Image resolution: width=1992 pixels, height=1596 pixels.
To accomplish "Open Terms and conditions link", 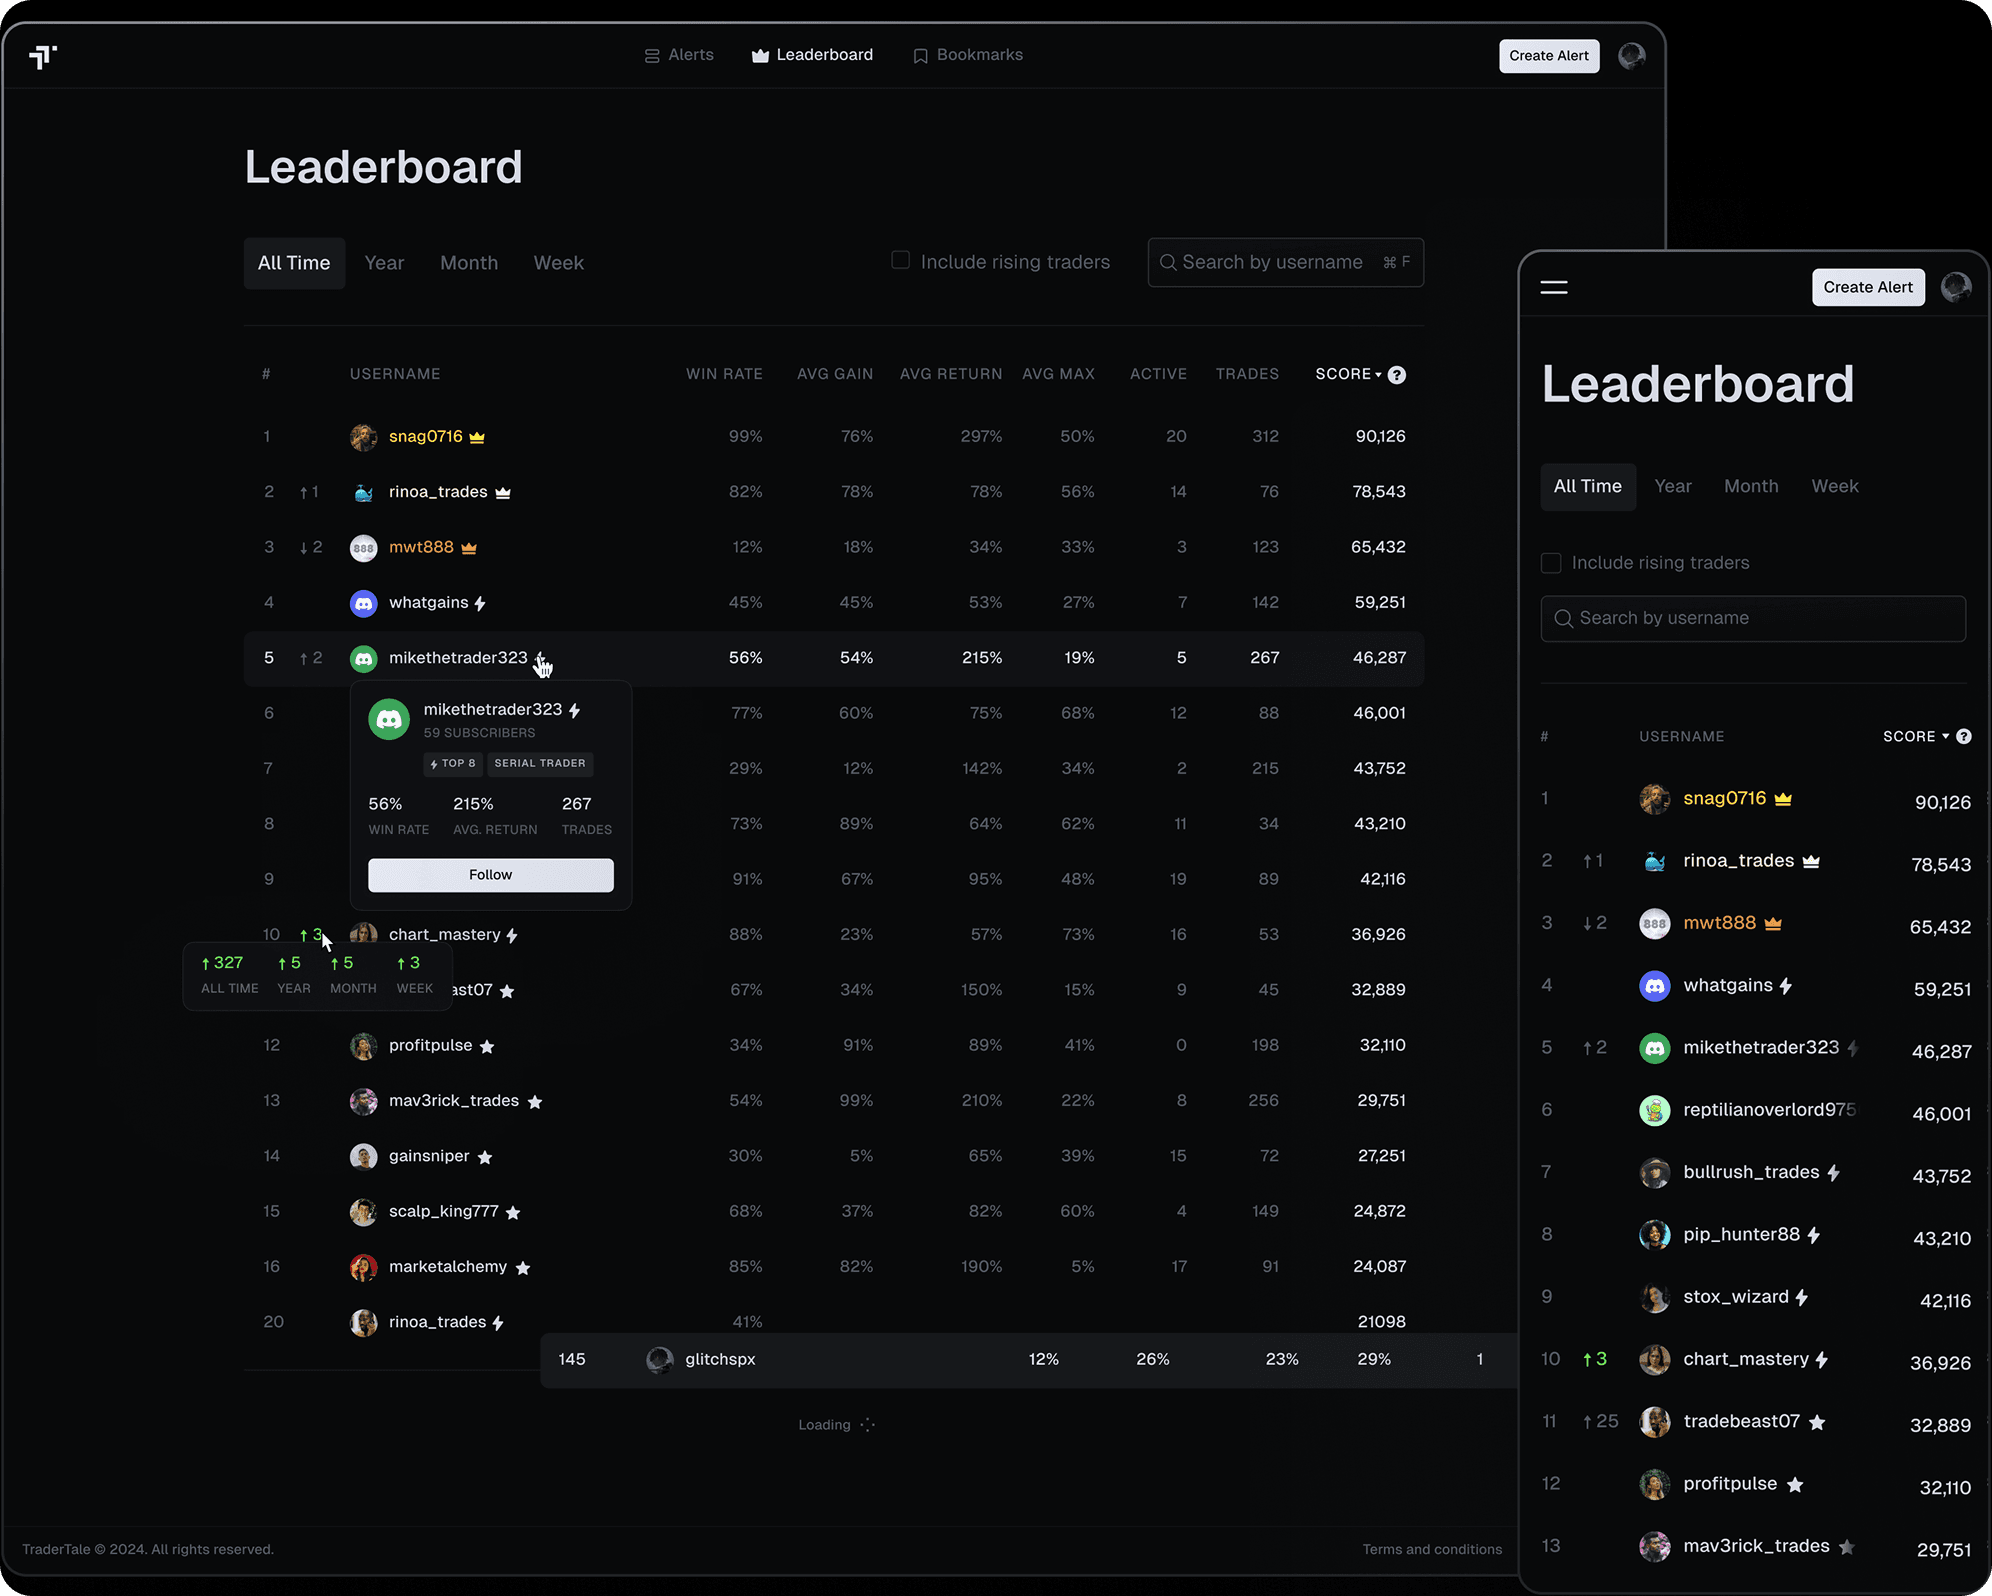I will 1431,1549.
